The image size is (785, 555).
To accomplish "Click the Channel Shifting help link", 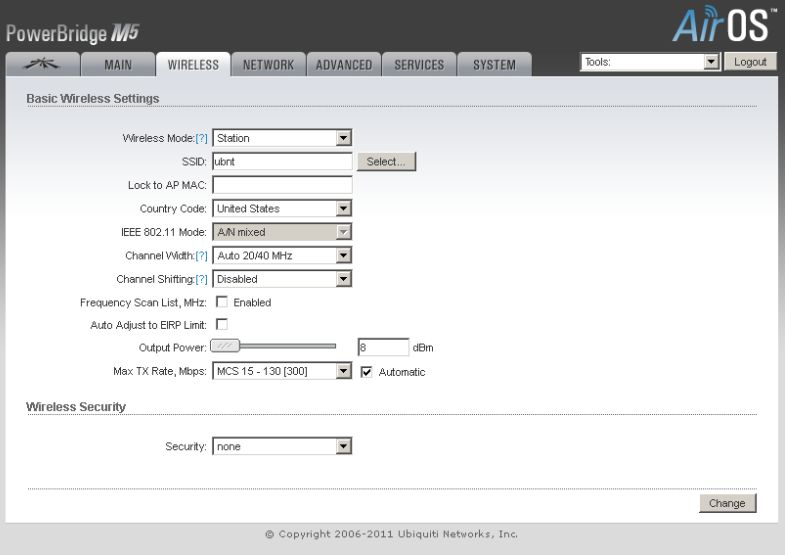I will (x=201, y=279).
